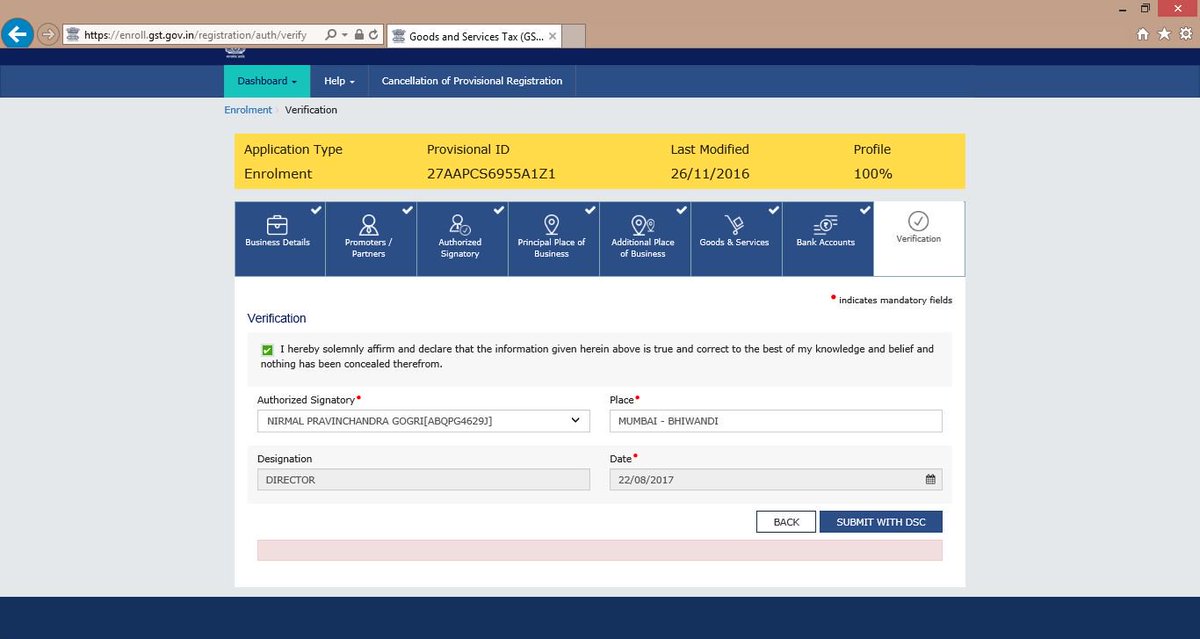
Task: Toggle the solemn declaration checkbox
Action: [267, 350]
